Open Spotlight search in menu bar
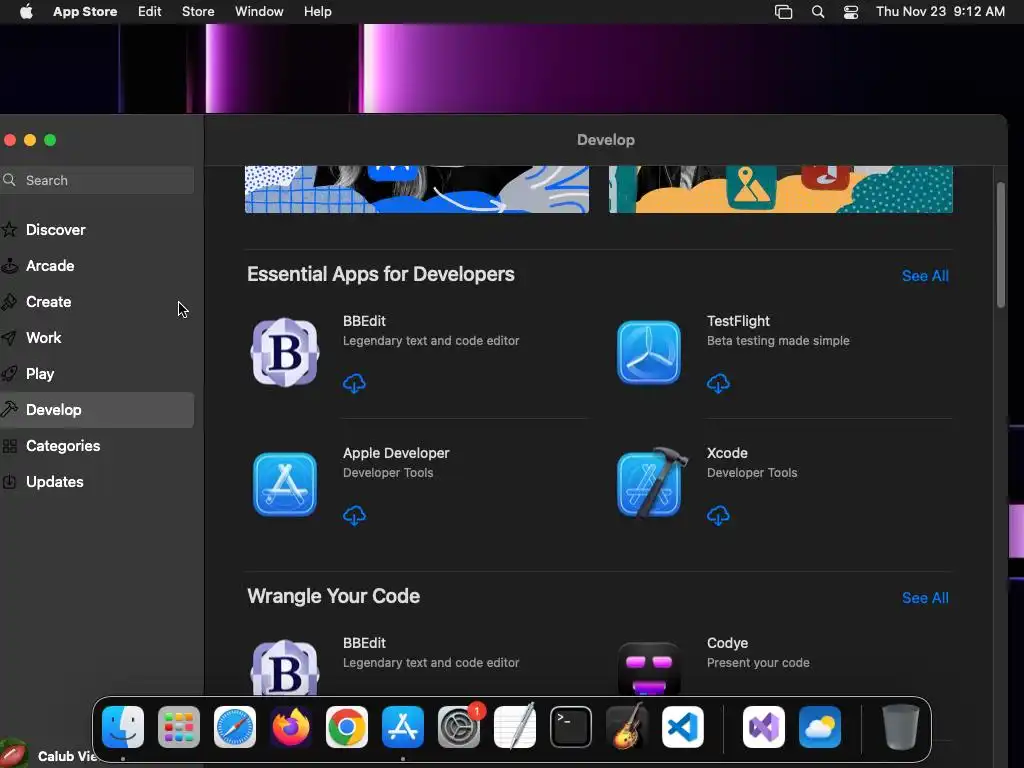 [818, 12]
